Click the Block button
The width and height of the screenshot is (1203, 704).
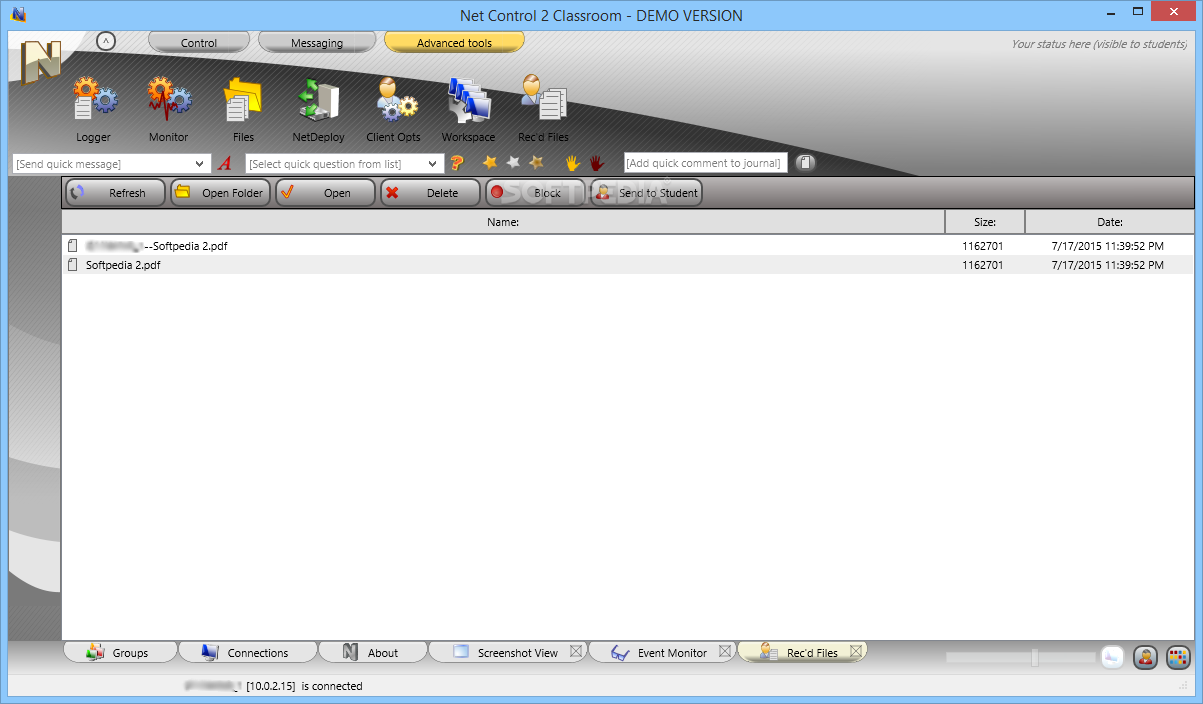pyautogui.click(x=535, y=193)
